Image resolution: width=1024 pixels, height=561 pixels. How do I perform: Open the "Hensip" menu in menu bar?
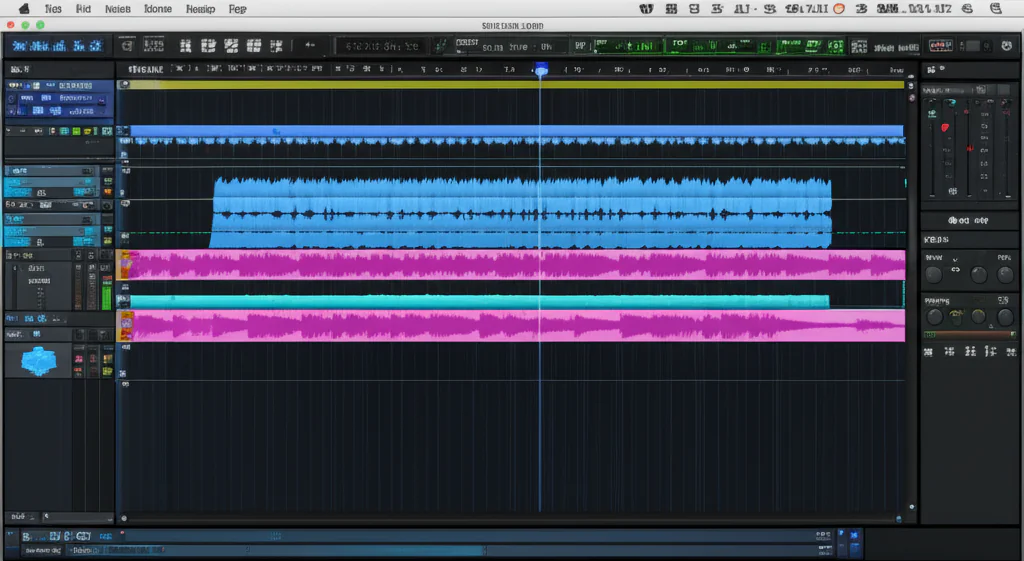[200, 8]
